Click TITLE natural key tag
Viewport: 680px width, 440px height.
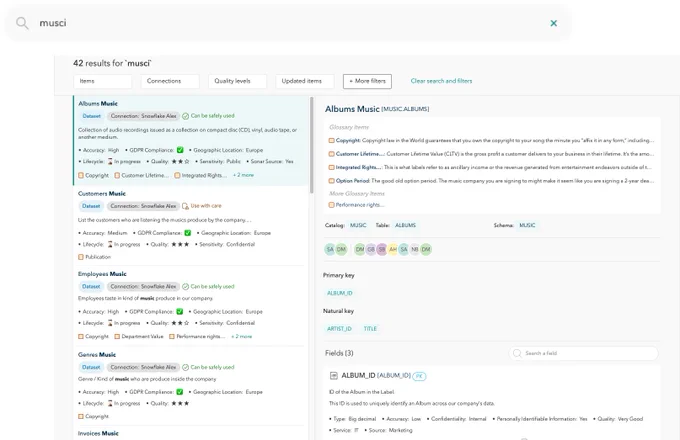point(370,329)
